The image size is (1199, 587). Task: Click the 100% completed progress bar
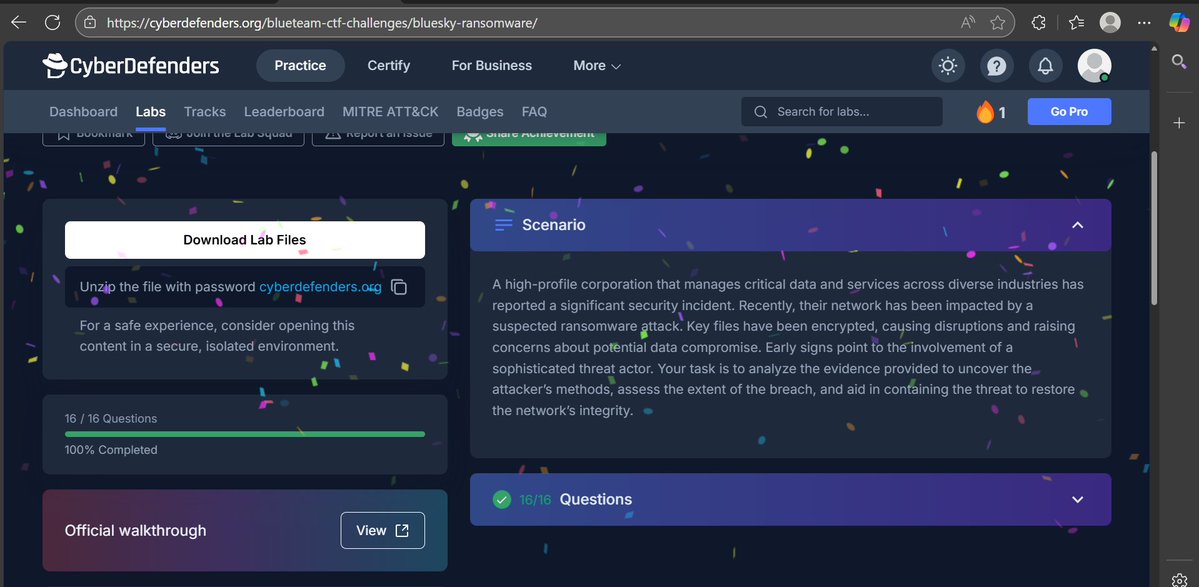245,434
